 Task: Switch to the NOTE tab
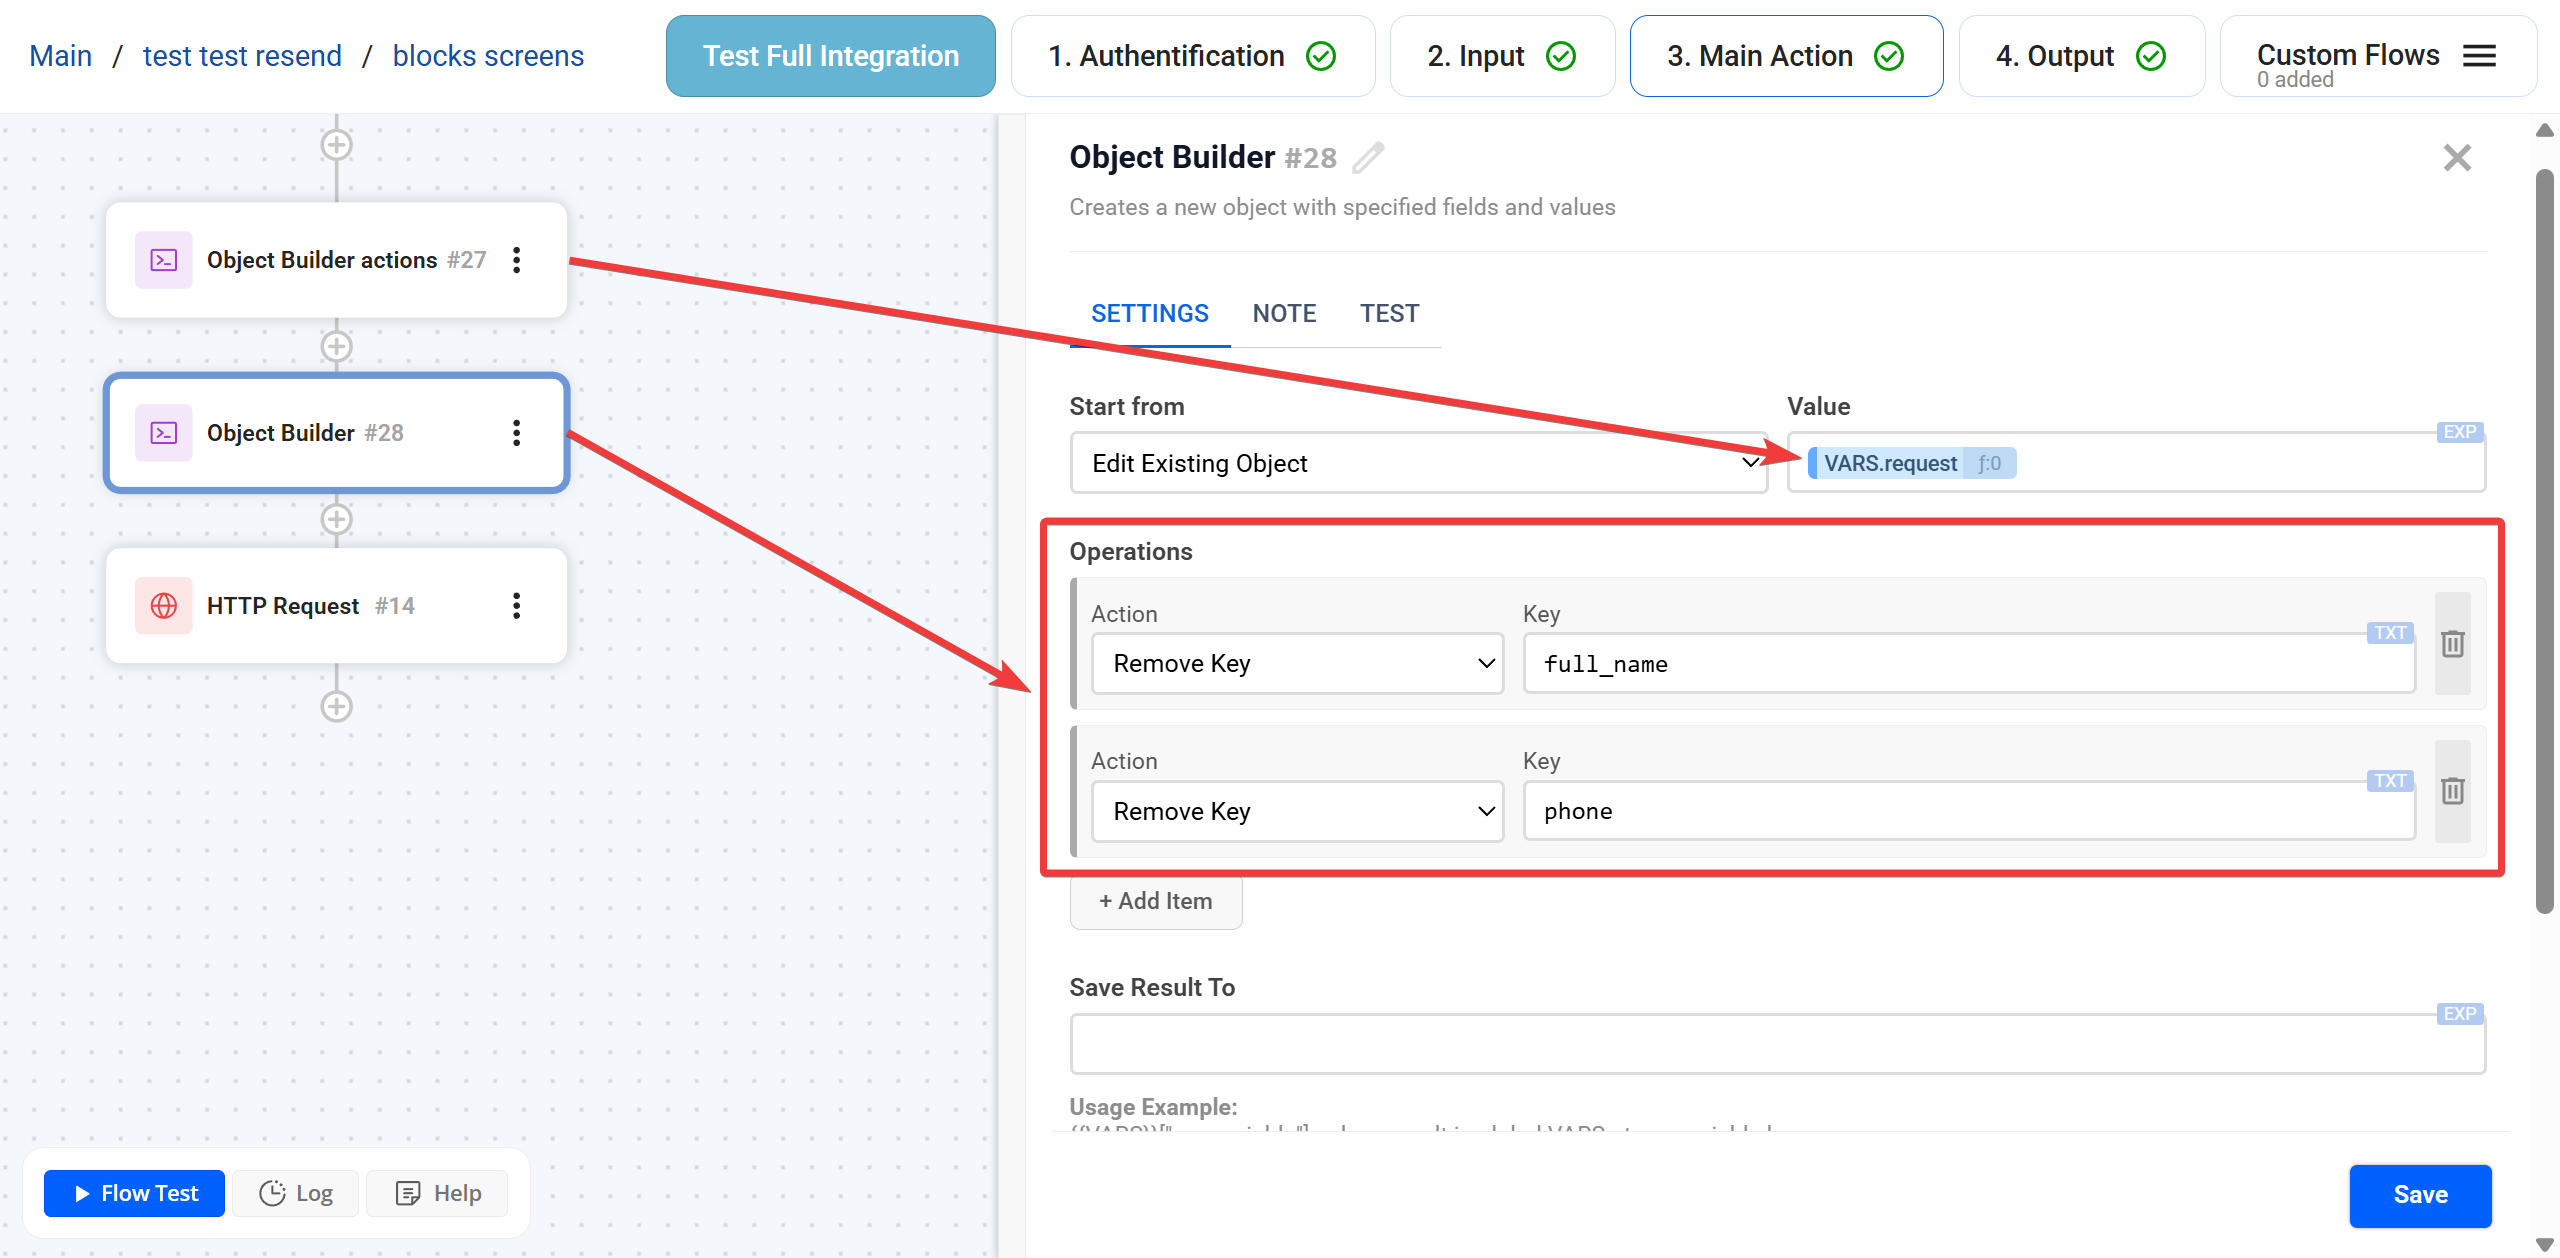coord(1284,313)
